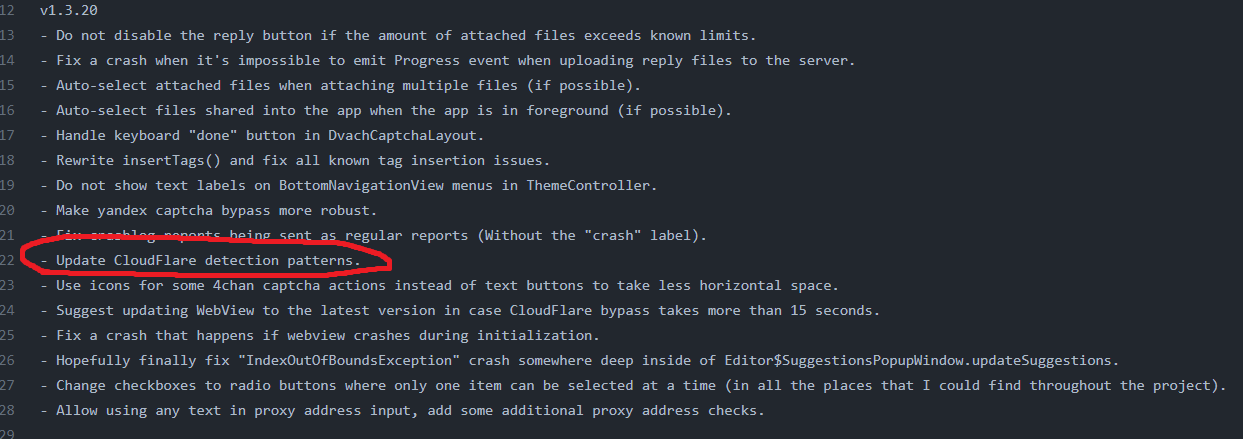Image resolution: width=1243 pixels, height=439 pixels.
Task: Select the DvachCaptchaLayout keyboard done line
Action: [x=276, y=135]
